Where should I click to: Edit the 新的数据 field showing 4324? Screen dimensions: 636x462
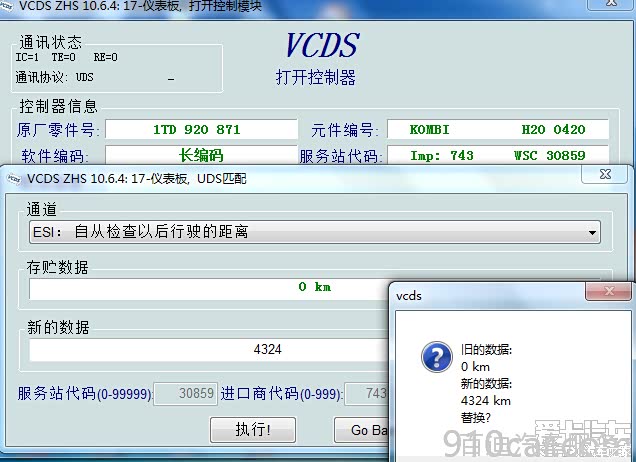point(209,349)
